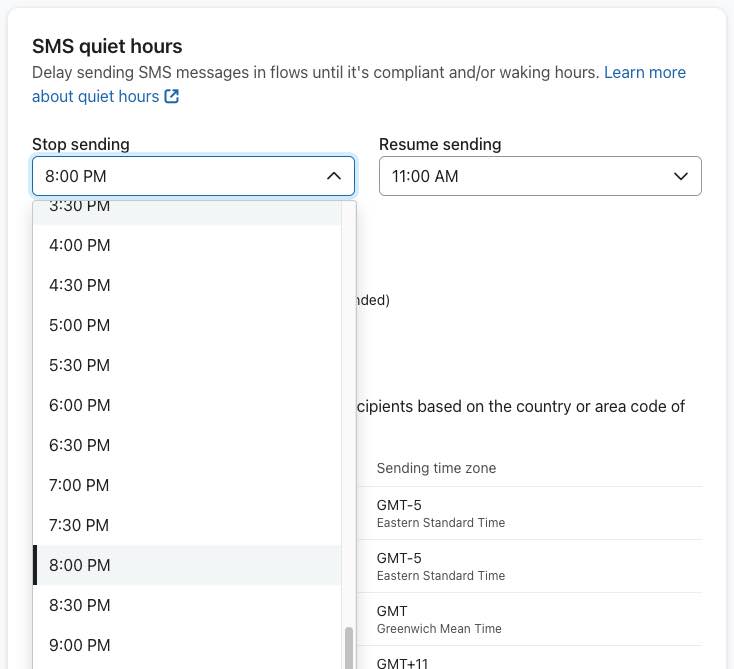Click the chevron-down arrow in Resume sending
734x669 pixels.
(x=681, y=176)
